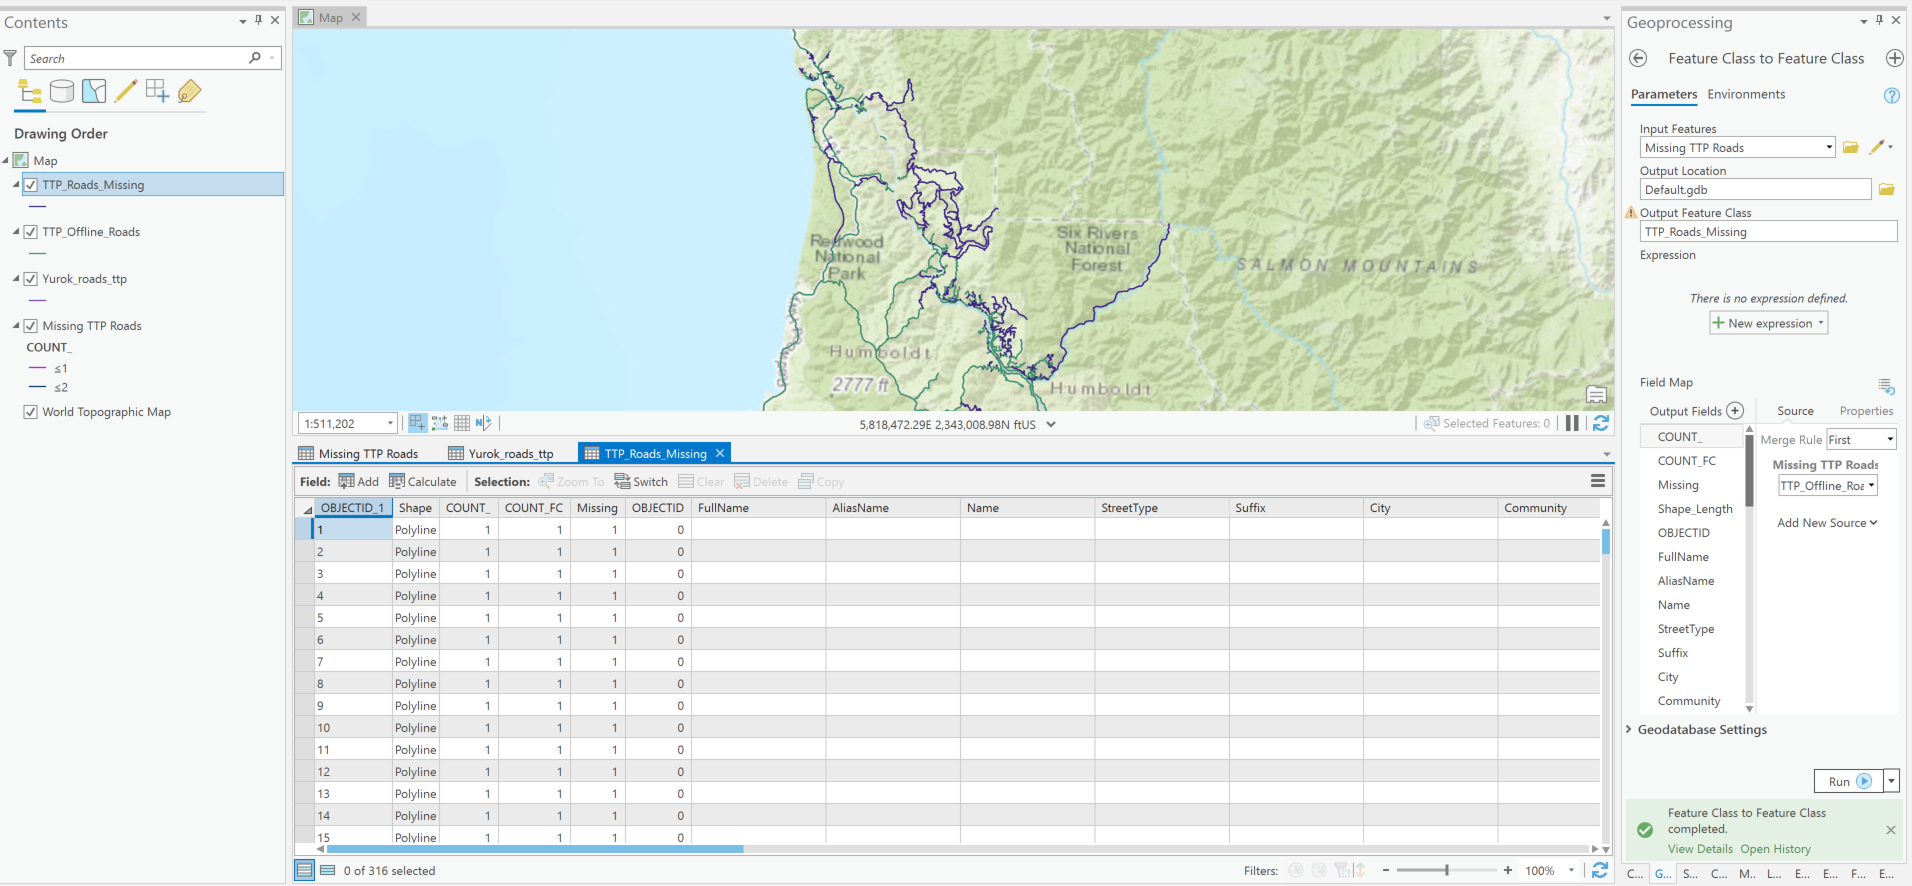Screen dimensions: 1912x886
Task: Open the map navigator icon on the map
Action: tap(1596, 394)
